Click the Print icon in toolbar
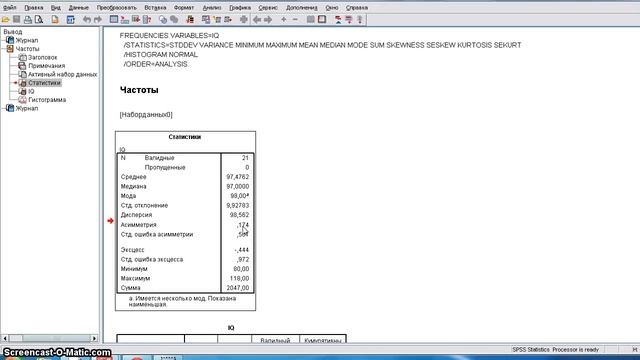The image size is (640, 360). [x=28, y=19]
